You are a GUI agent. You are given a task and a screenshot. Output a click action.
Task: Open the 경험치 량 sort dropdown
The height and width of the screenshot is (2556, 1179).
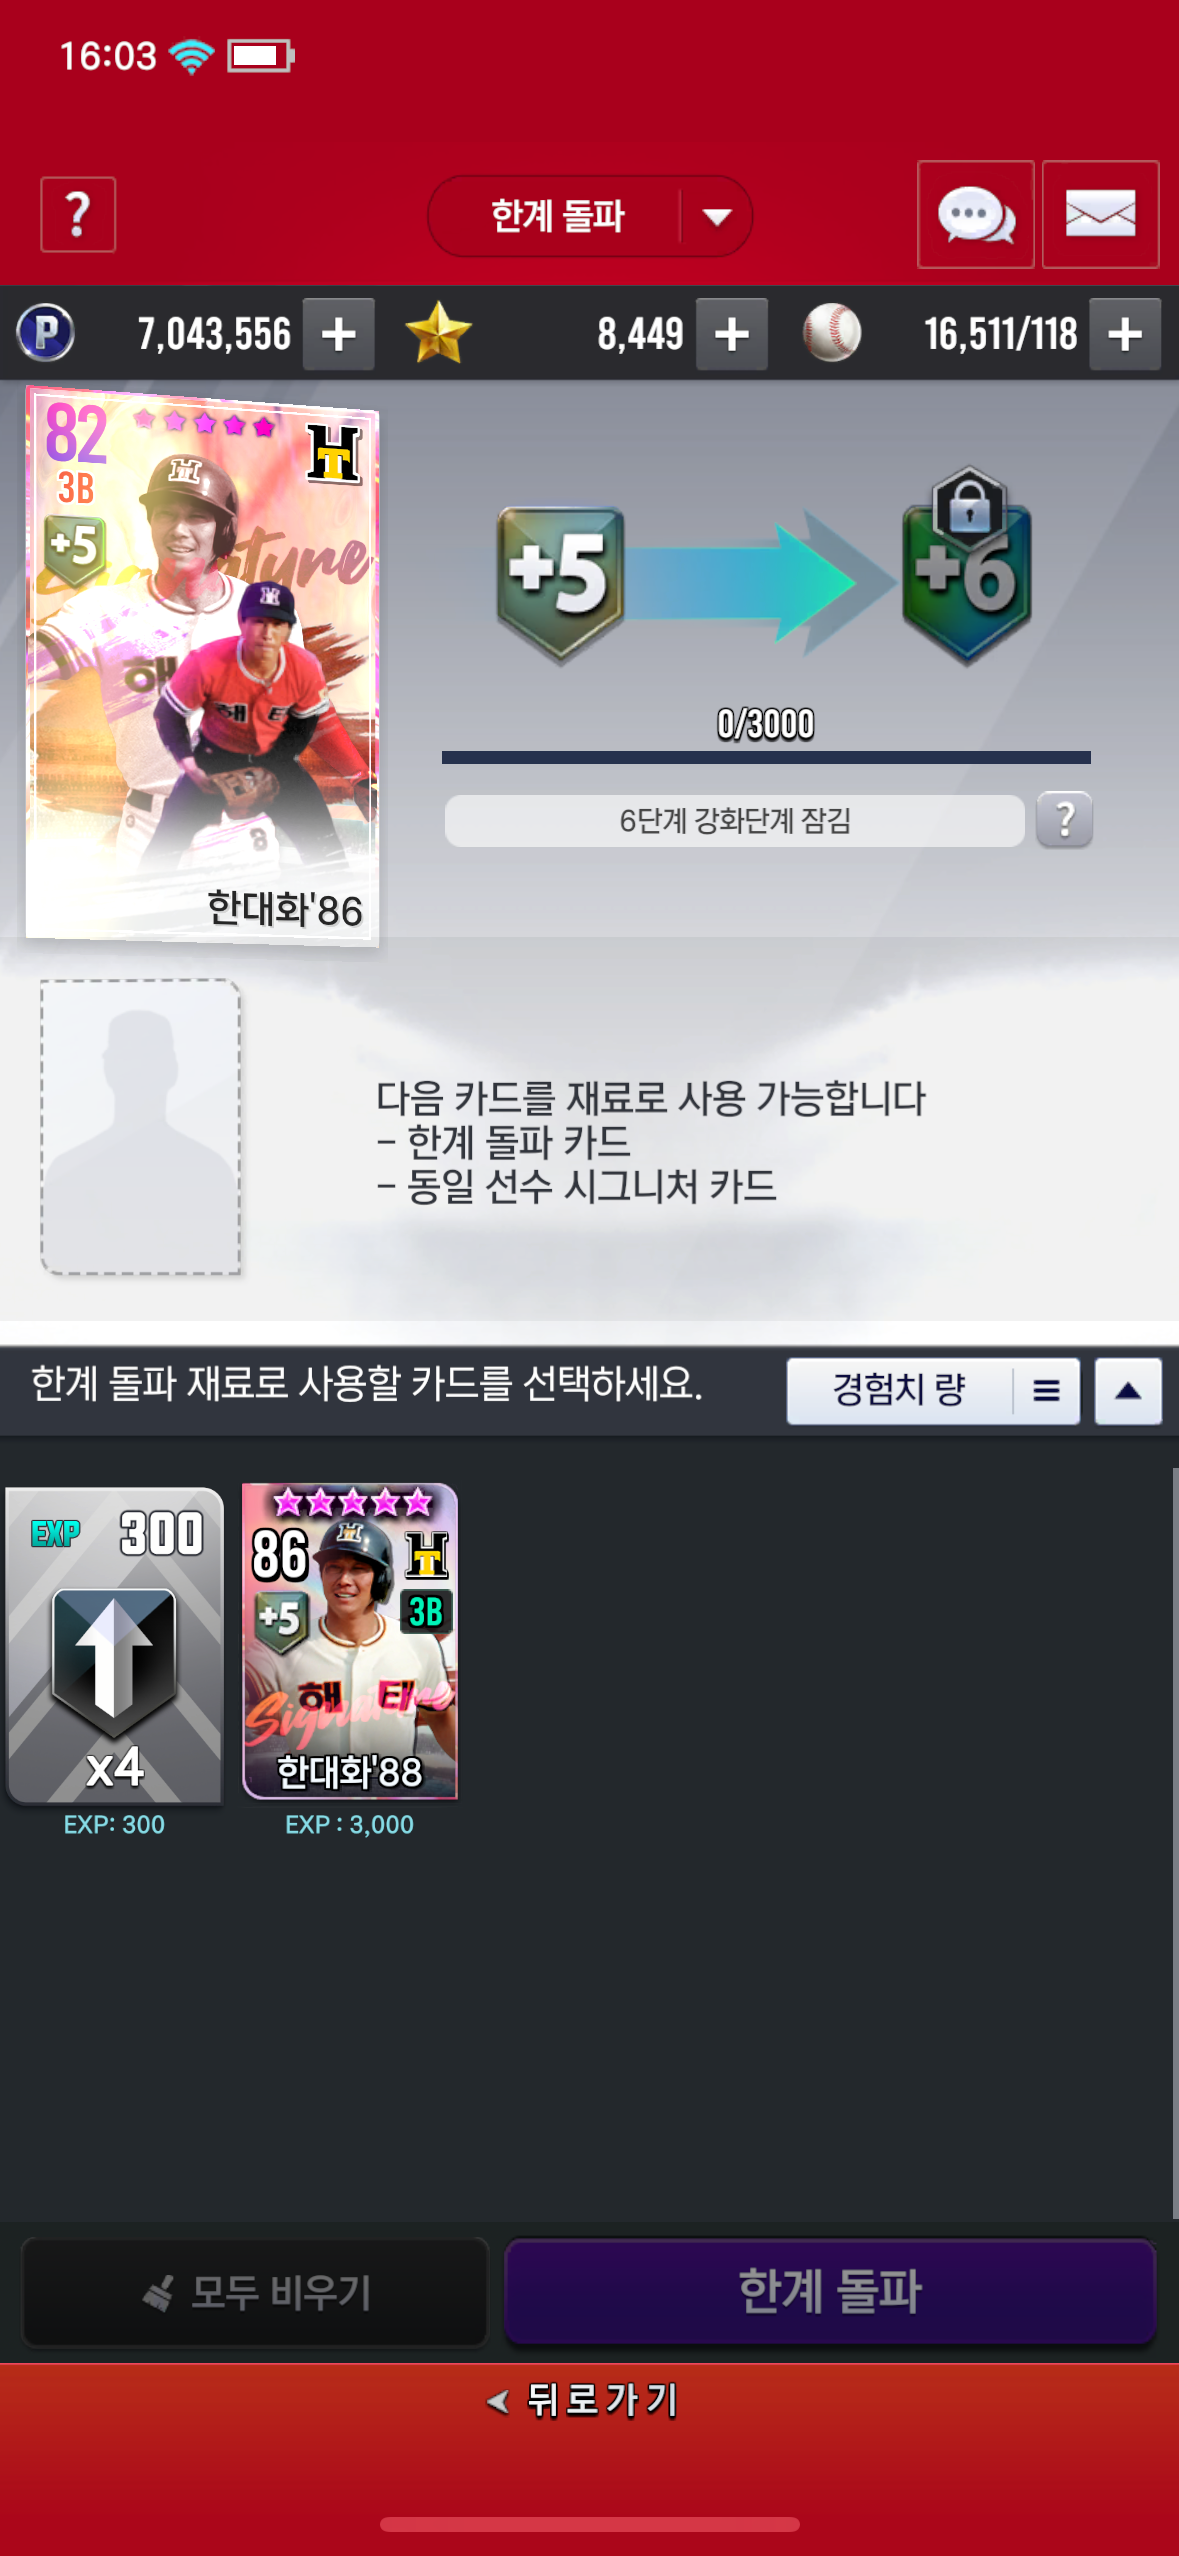point(933,1390)
